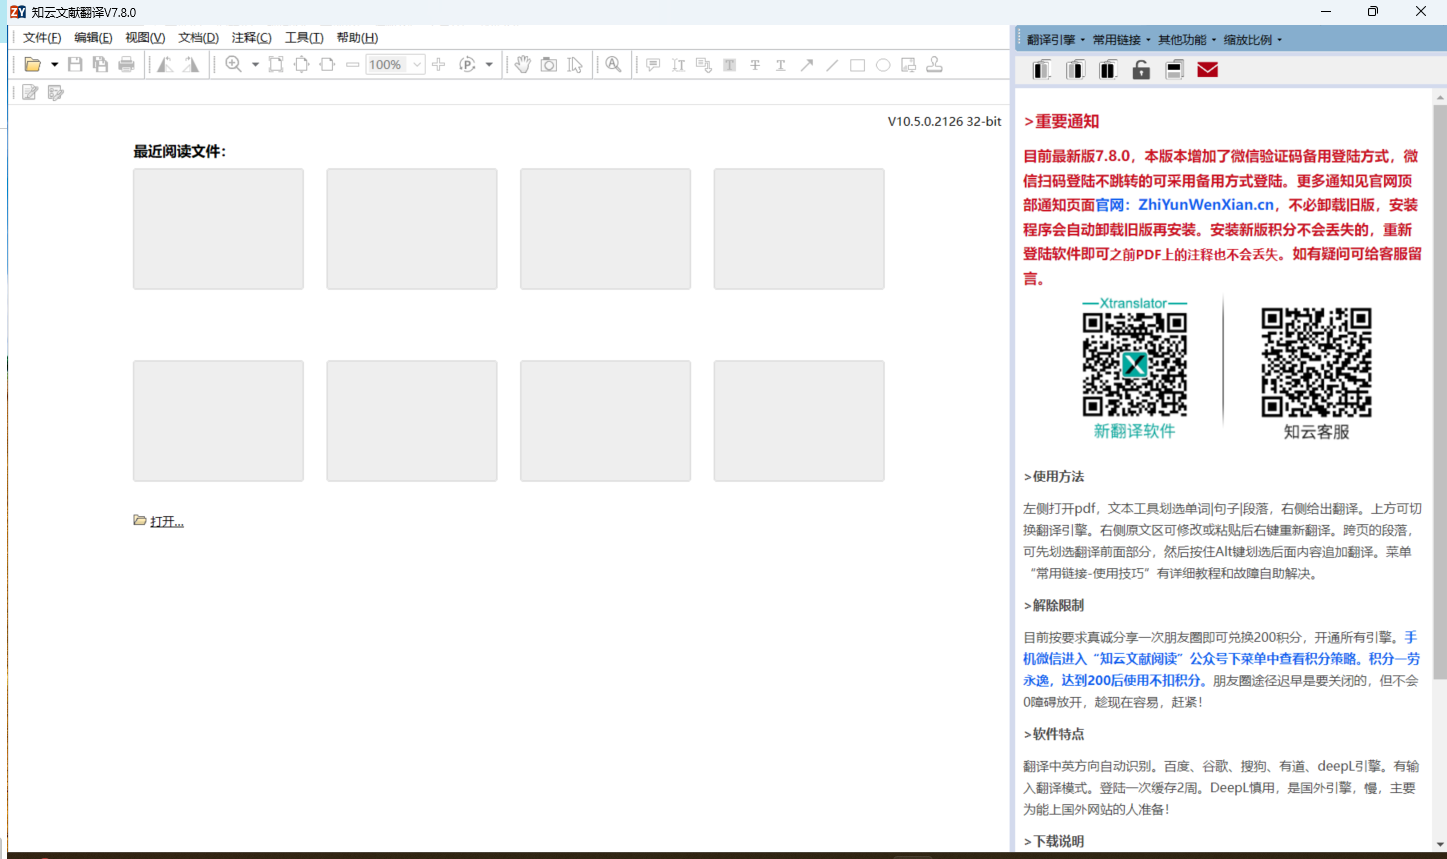Select the Typewriter text tool
Image resolution: width=1447 pixels, height=859 pixels.
point(679,65)
